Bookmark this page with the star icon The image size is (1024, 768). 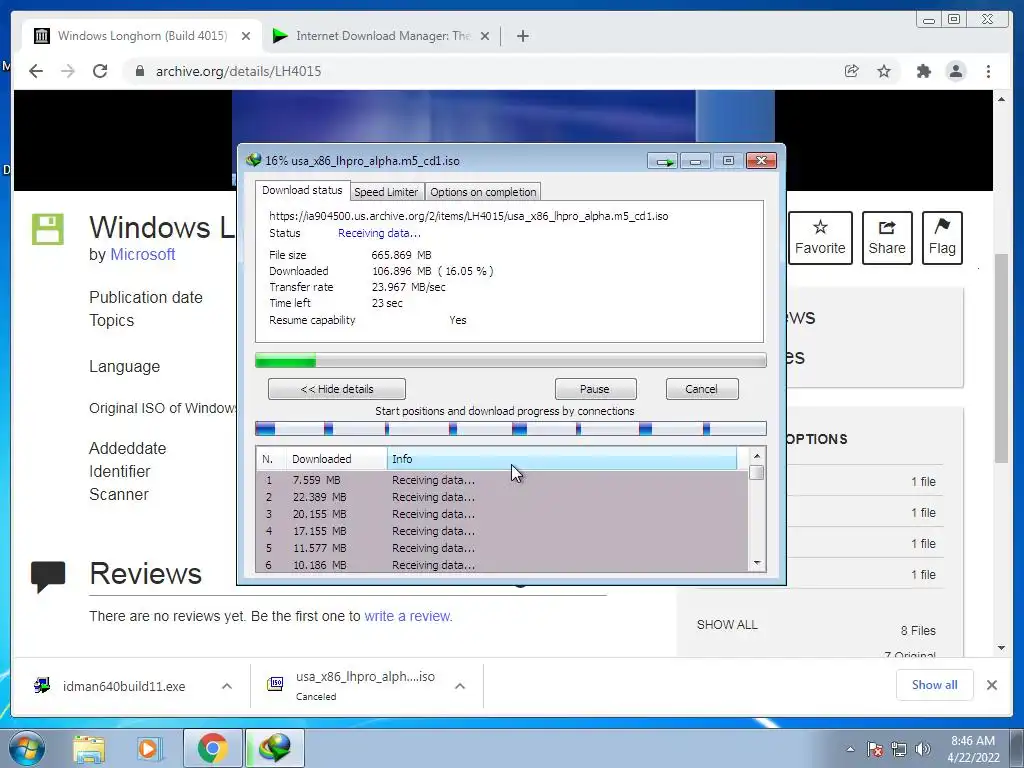(884, 71)
